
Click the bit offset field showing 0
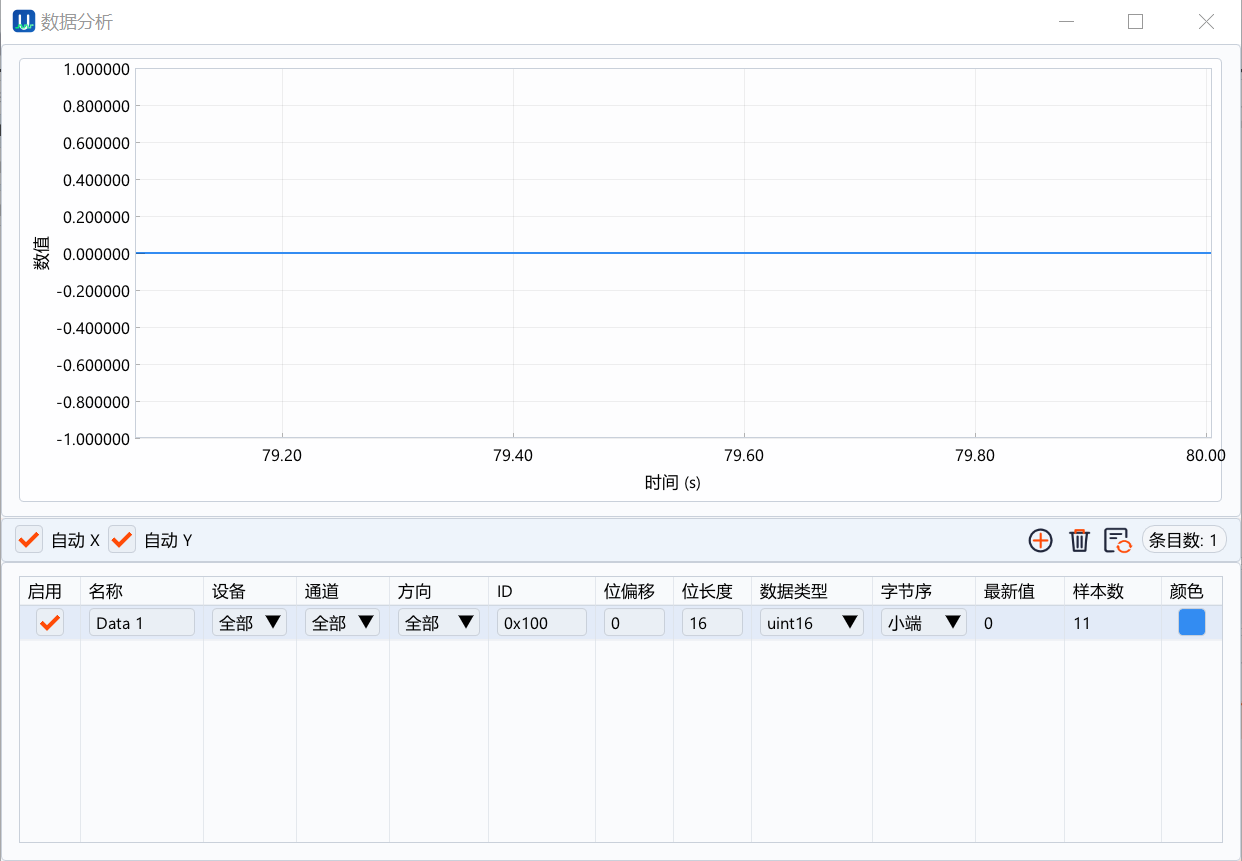(x=634, y=623)
